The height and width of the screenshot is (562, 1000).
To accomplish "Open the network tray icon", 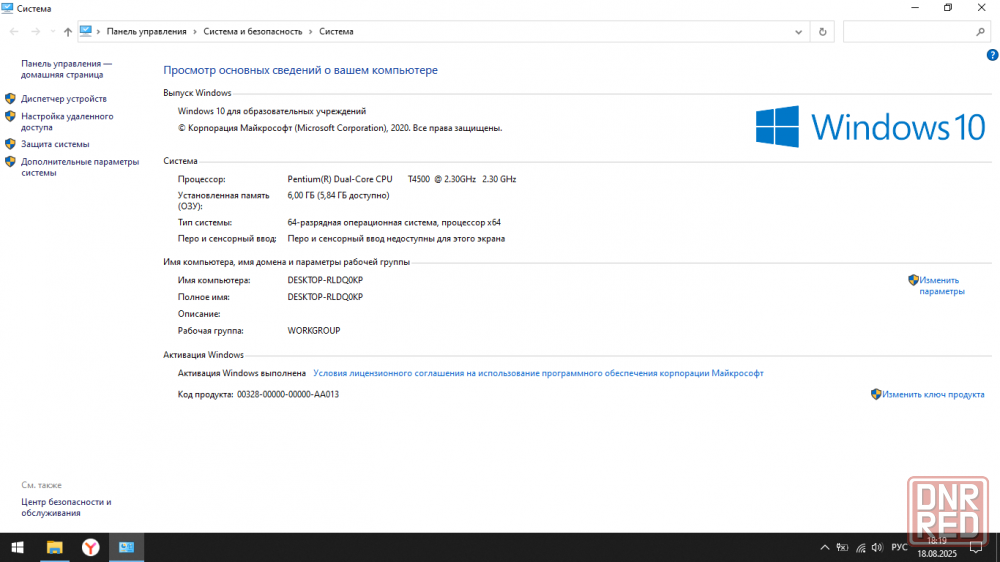I will tap(860, 547).
